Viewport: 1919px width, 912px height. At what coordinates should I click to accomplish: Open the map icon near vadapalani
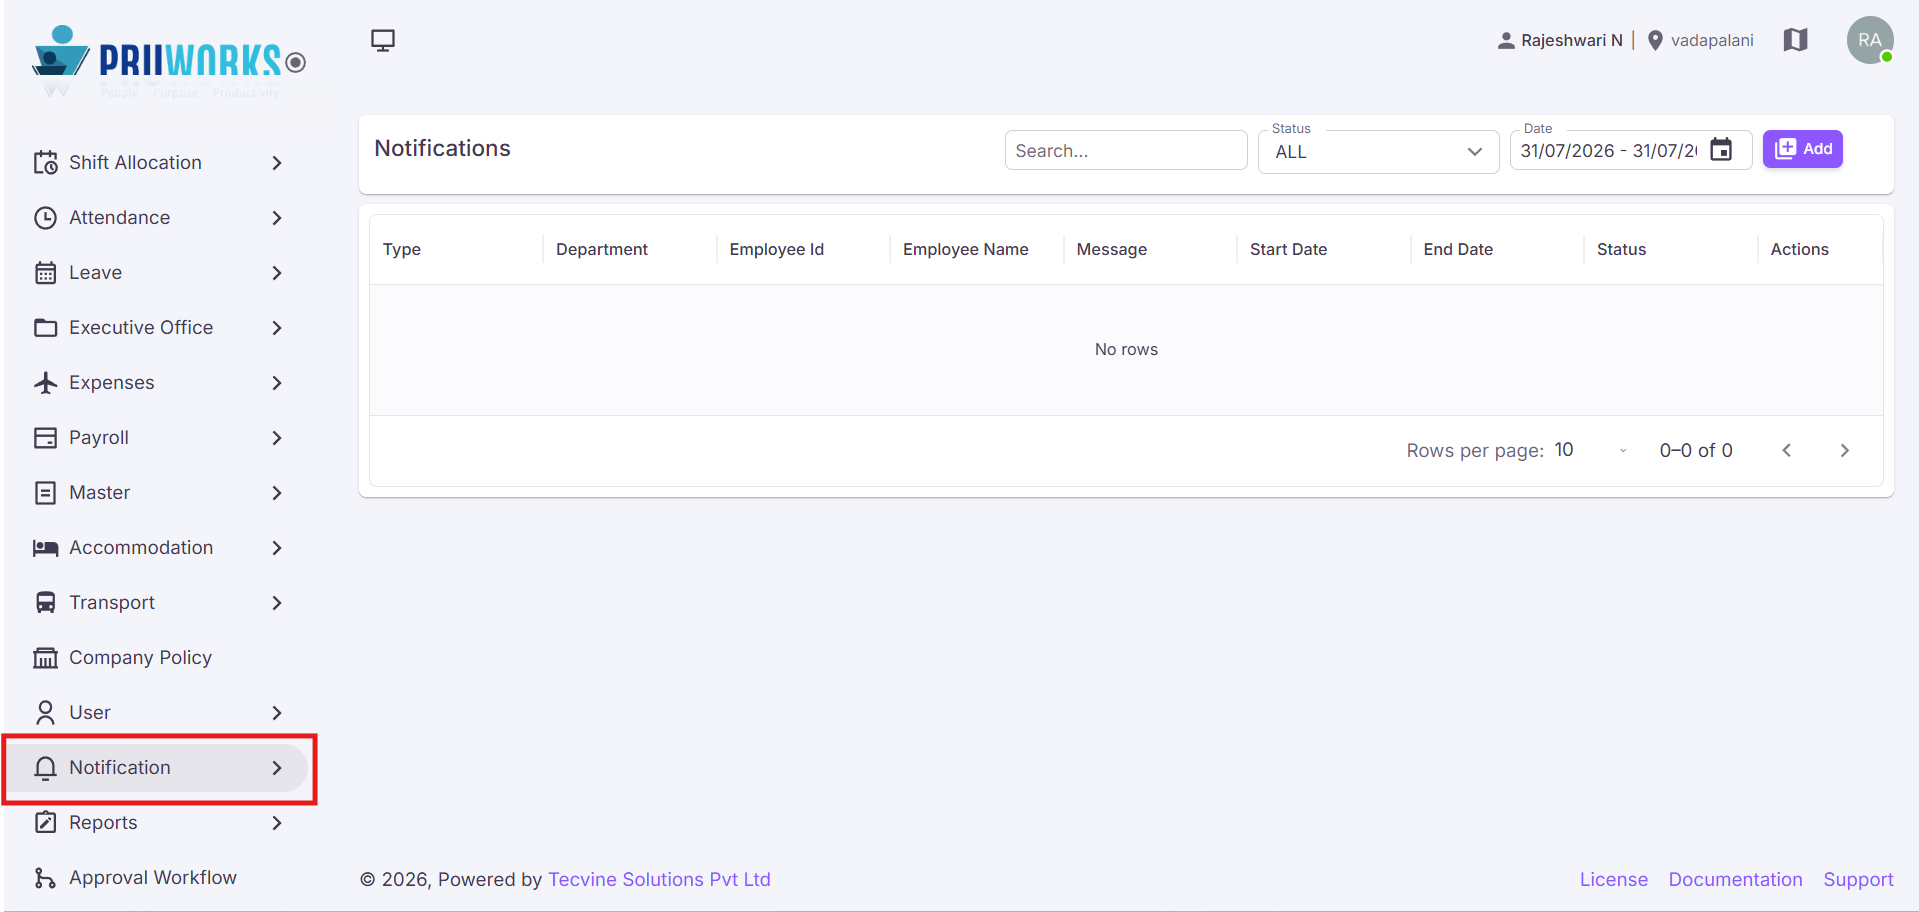[1795, 40]
